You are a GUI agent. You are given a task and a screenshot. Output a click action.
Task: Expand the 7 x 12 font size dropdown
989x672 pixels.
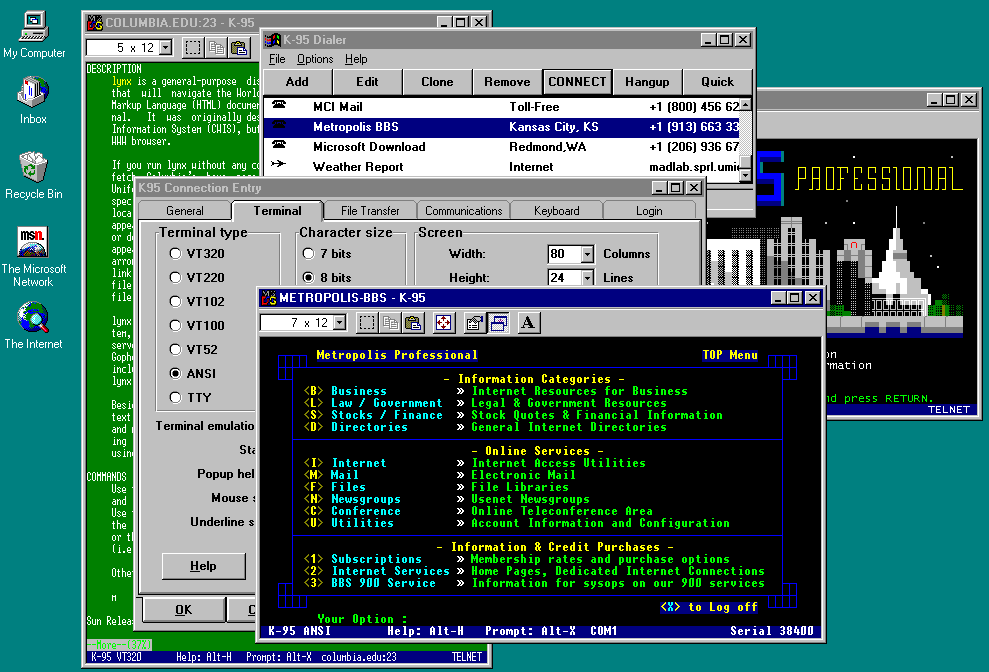click(339, 322)
